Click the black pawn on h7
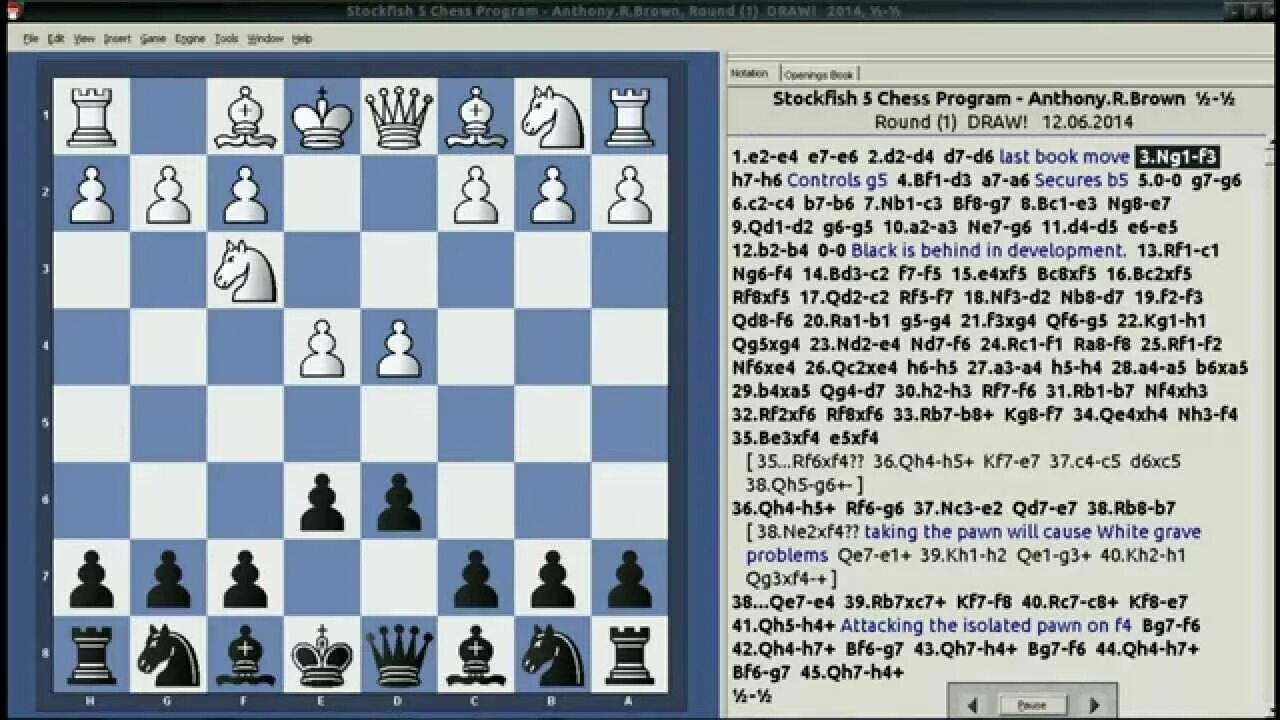 click(x=92, y=578)
